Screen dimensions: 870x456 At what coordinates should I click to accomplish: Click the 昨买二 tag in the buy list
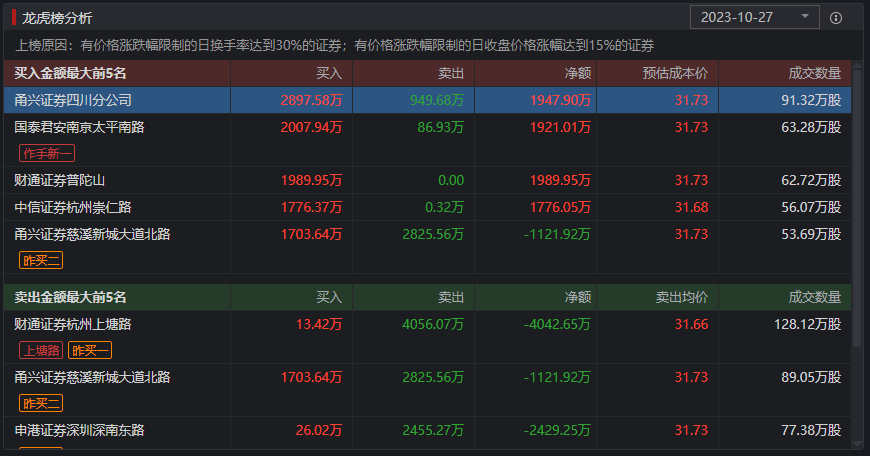(41, 260)
